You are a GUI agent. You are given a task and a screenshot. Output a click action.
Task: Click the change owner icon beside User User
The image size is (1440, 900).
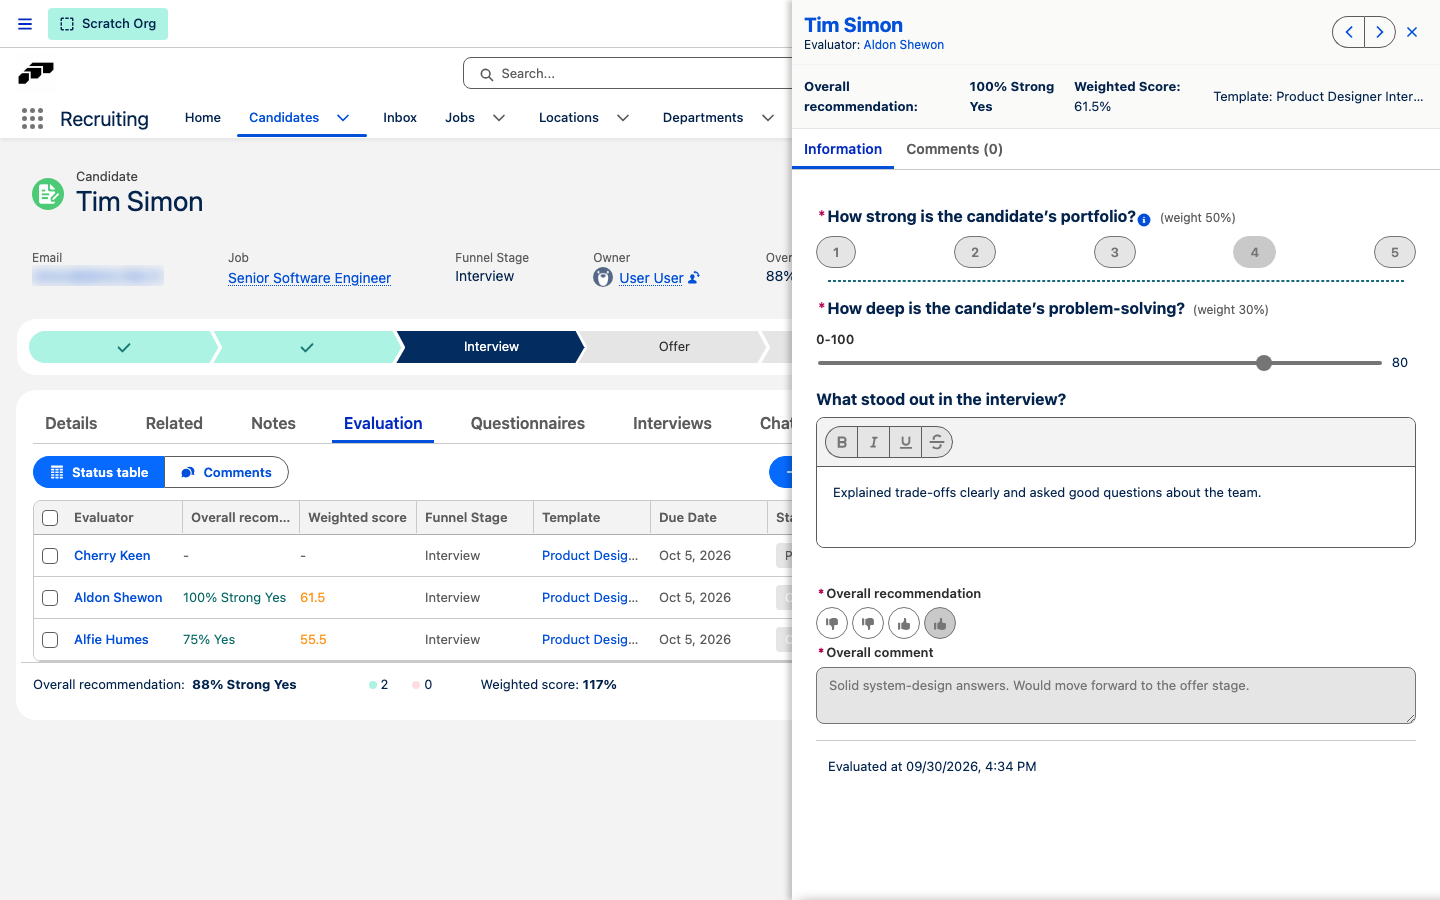(694, 278)
